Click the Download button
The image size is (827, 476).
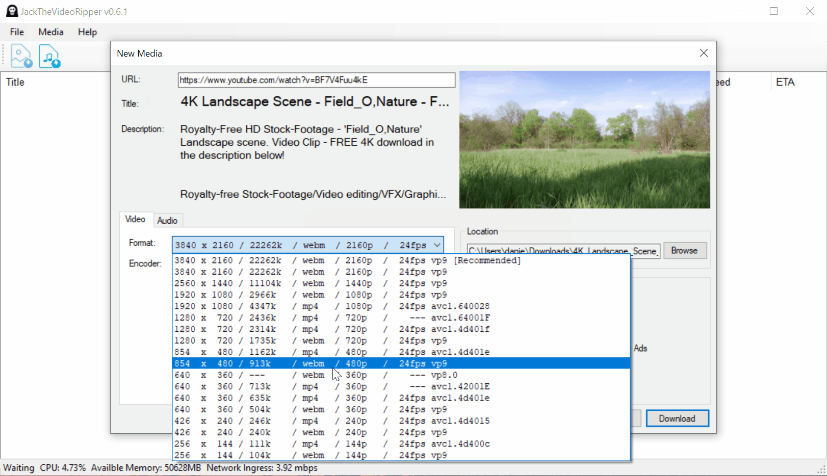(677, 419)
